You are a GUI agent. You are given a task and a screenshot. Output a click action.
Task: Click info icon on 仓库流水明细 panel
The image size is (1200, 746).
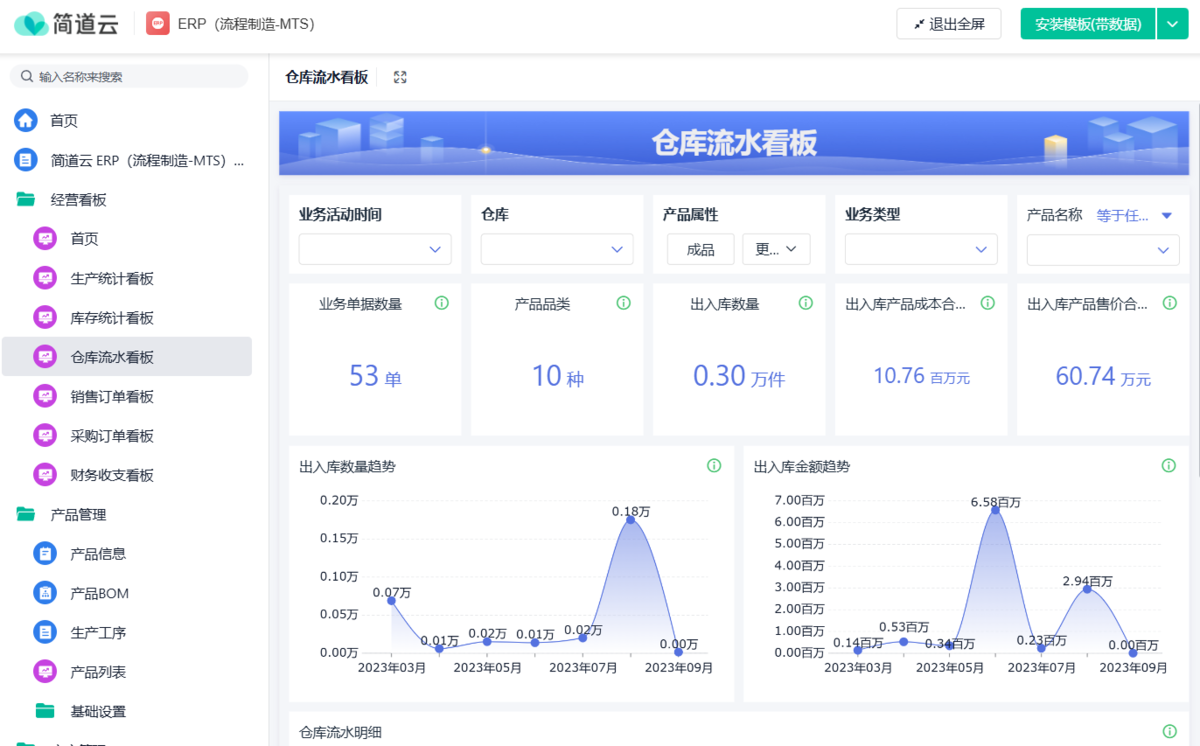click(1169, 732)
